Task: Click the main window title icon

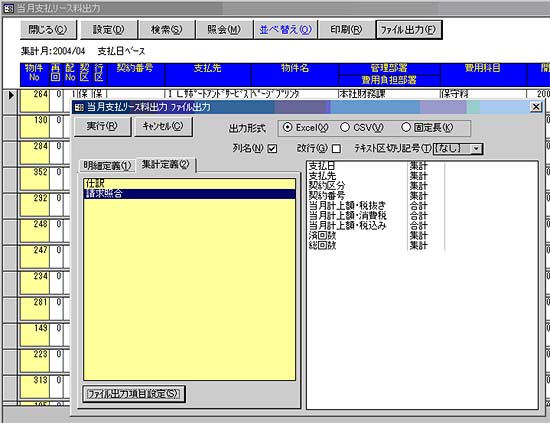Action: (x=8, y=8)
